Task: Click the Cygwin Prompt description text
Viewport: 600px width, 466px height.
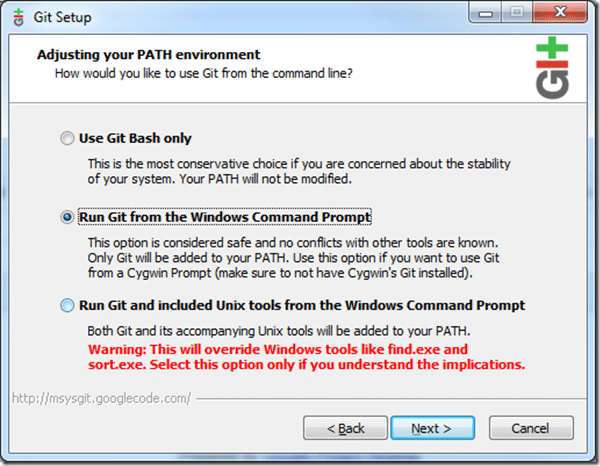Action: pyautogui.click(x=293, y=258)
